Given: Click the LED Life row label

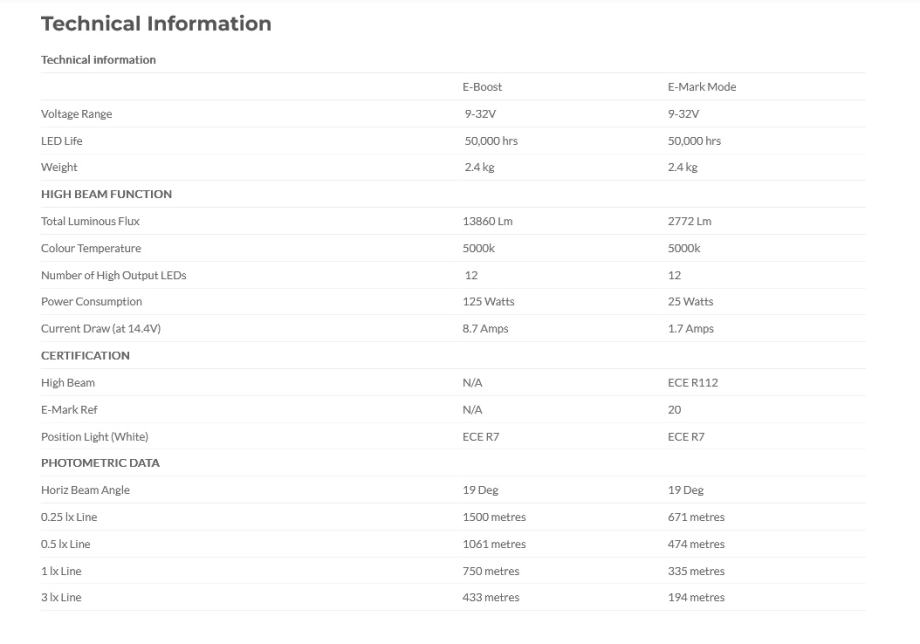Looking at the screenshot, I should 62,141.
